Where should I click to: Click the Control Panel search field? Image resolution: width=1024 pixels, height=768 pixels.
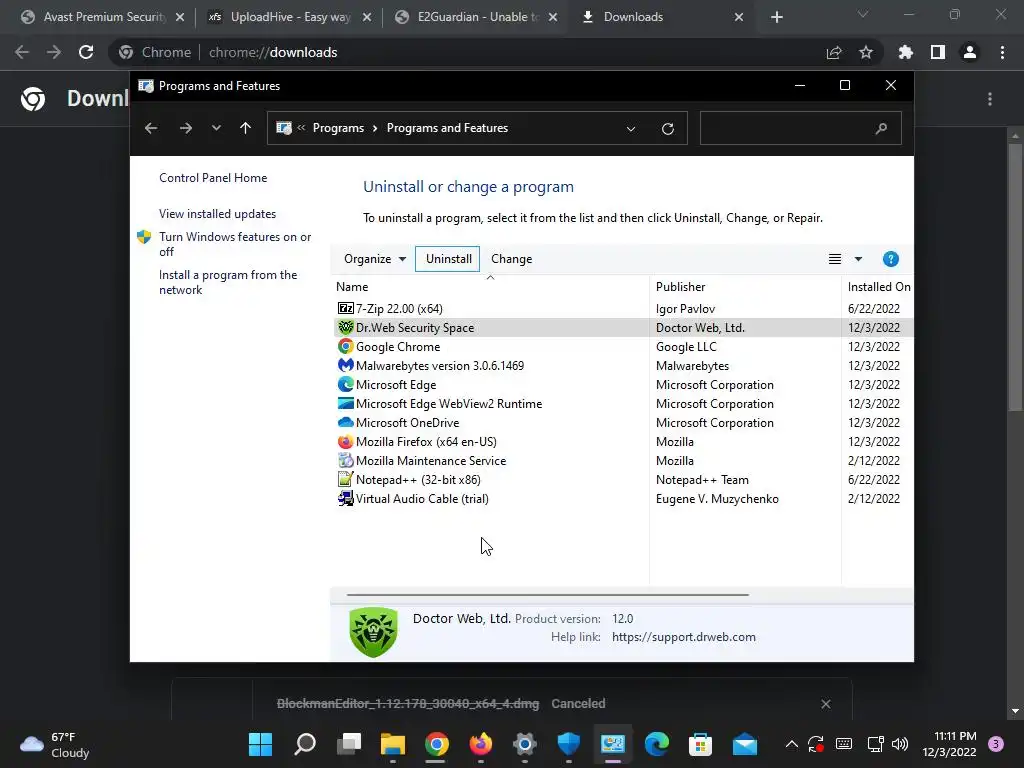800,128
